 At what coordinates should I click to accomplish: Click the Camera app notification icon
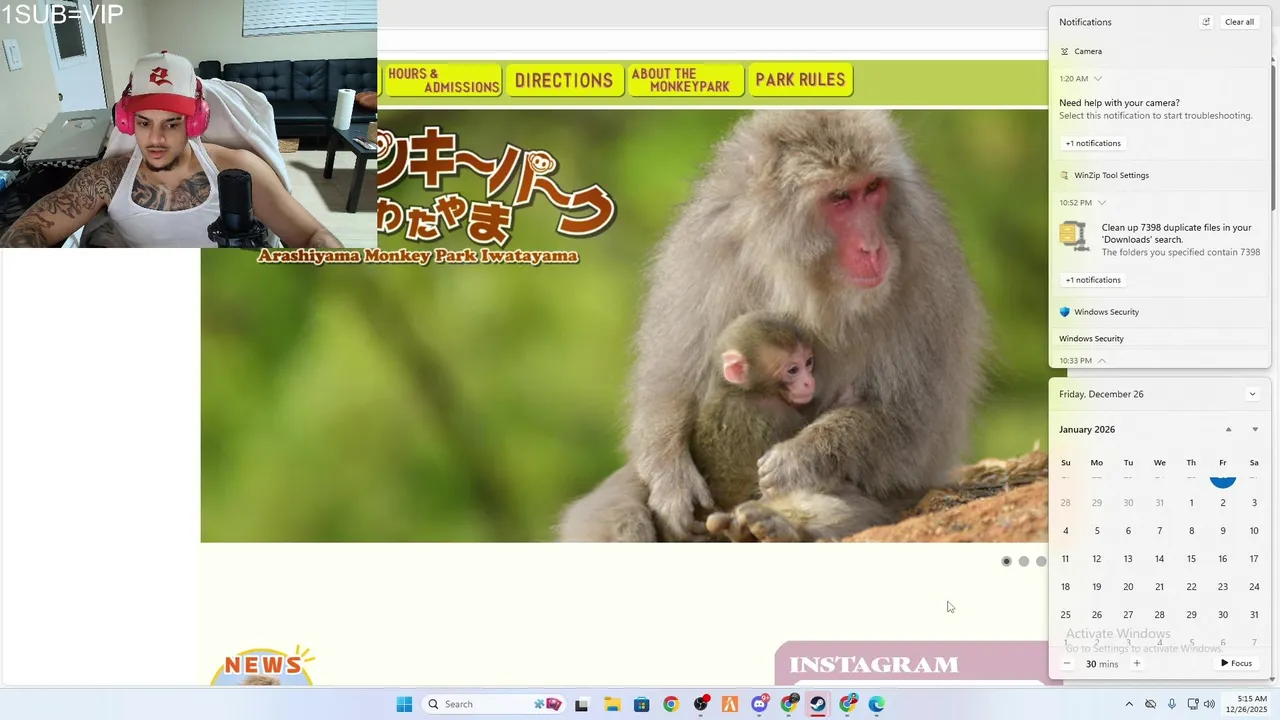[1064, 51]
